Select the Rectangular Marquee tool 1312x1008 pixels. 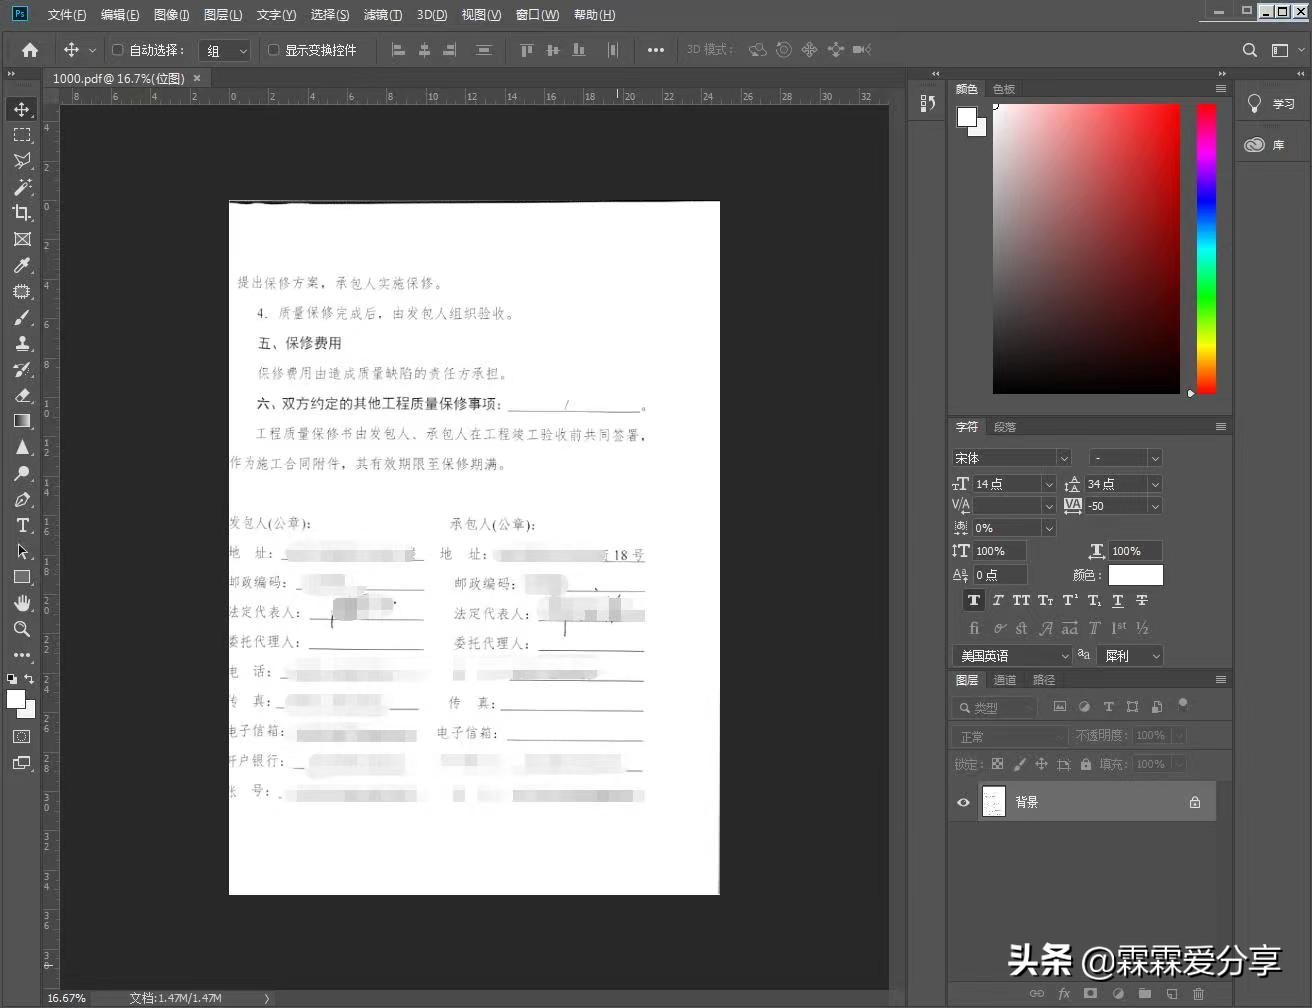(22, 135)
